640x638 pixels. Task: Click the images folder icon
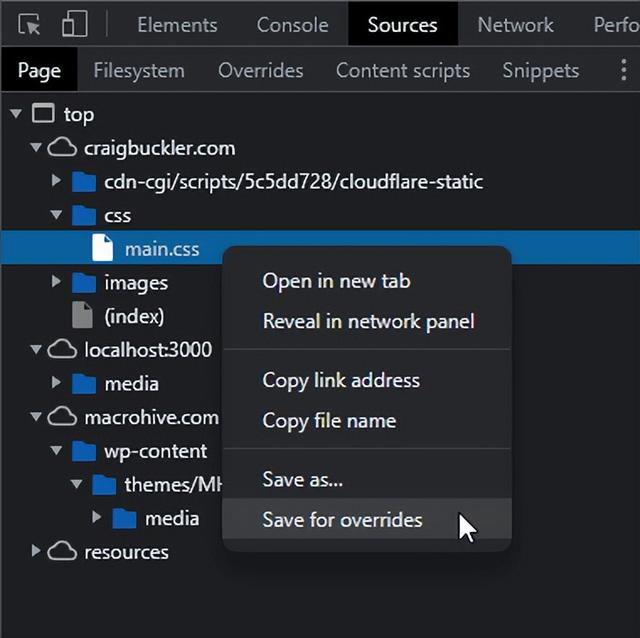pos(84,282)
